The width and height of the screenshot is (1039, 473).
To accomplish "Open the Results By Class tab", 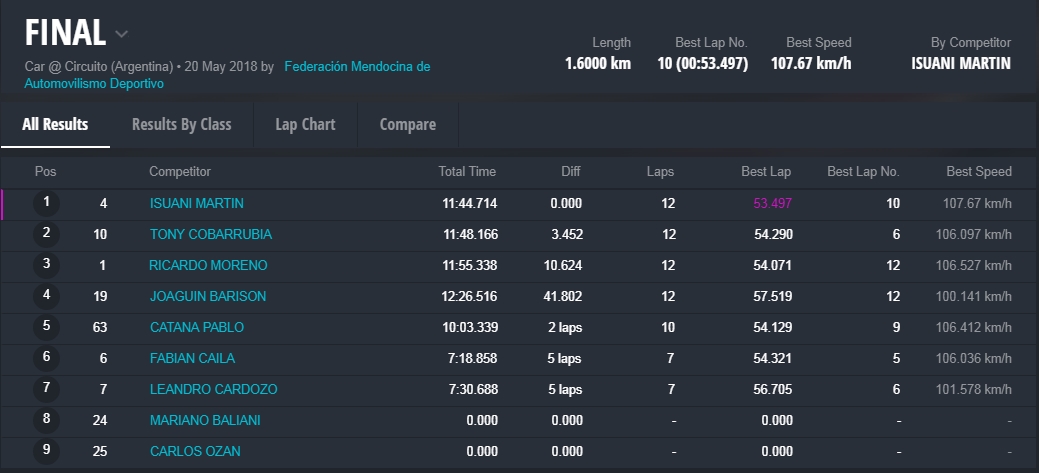I will [181, 125].
